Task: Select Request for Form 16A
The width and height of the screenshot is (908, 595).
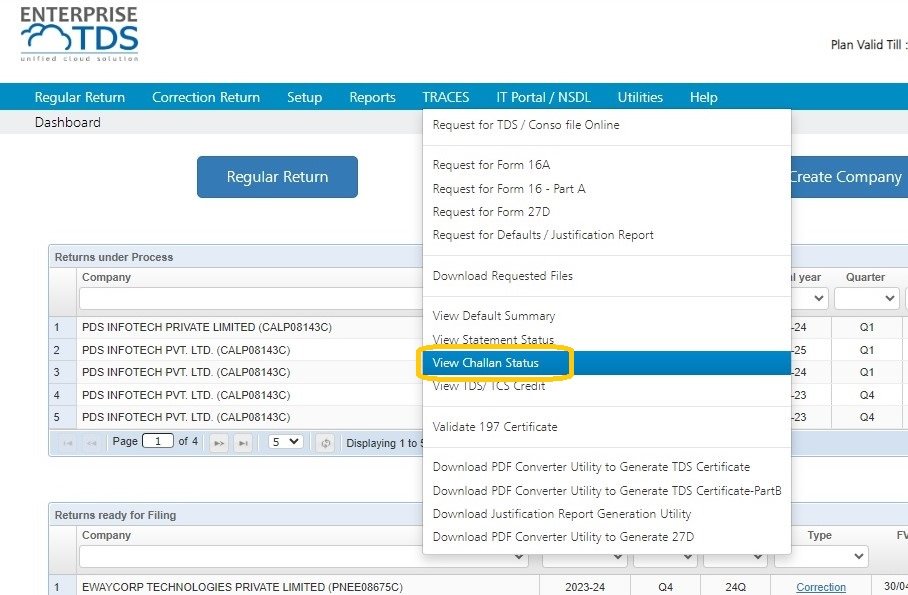Action: [x=607, y=165]
